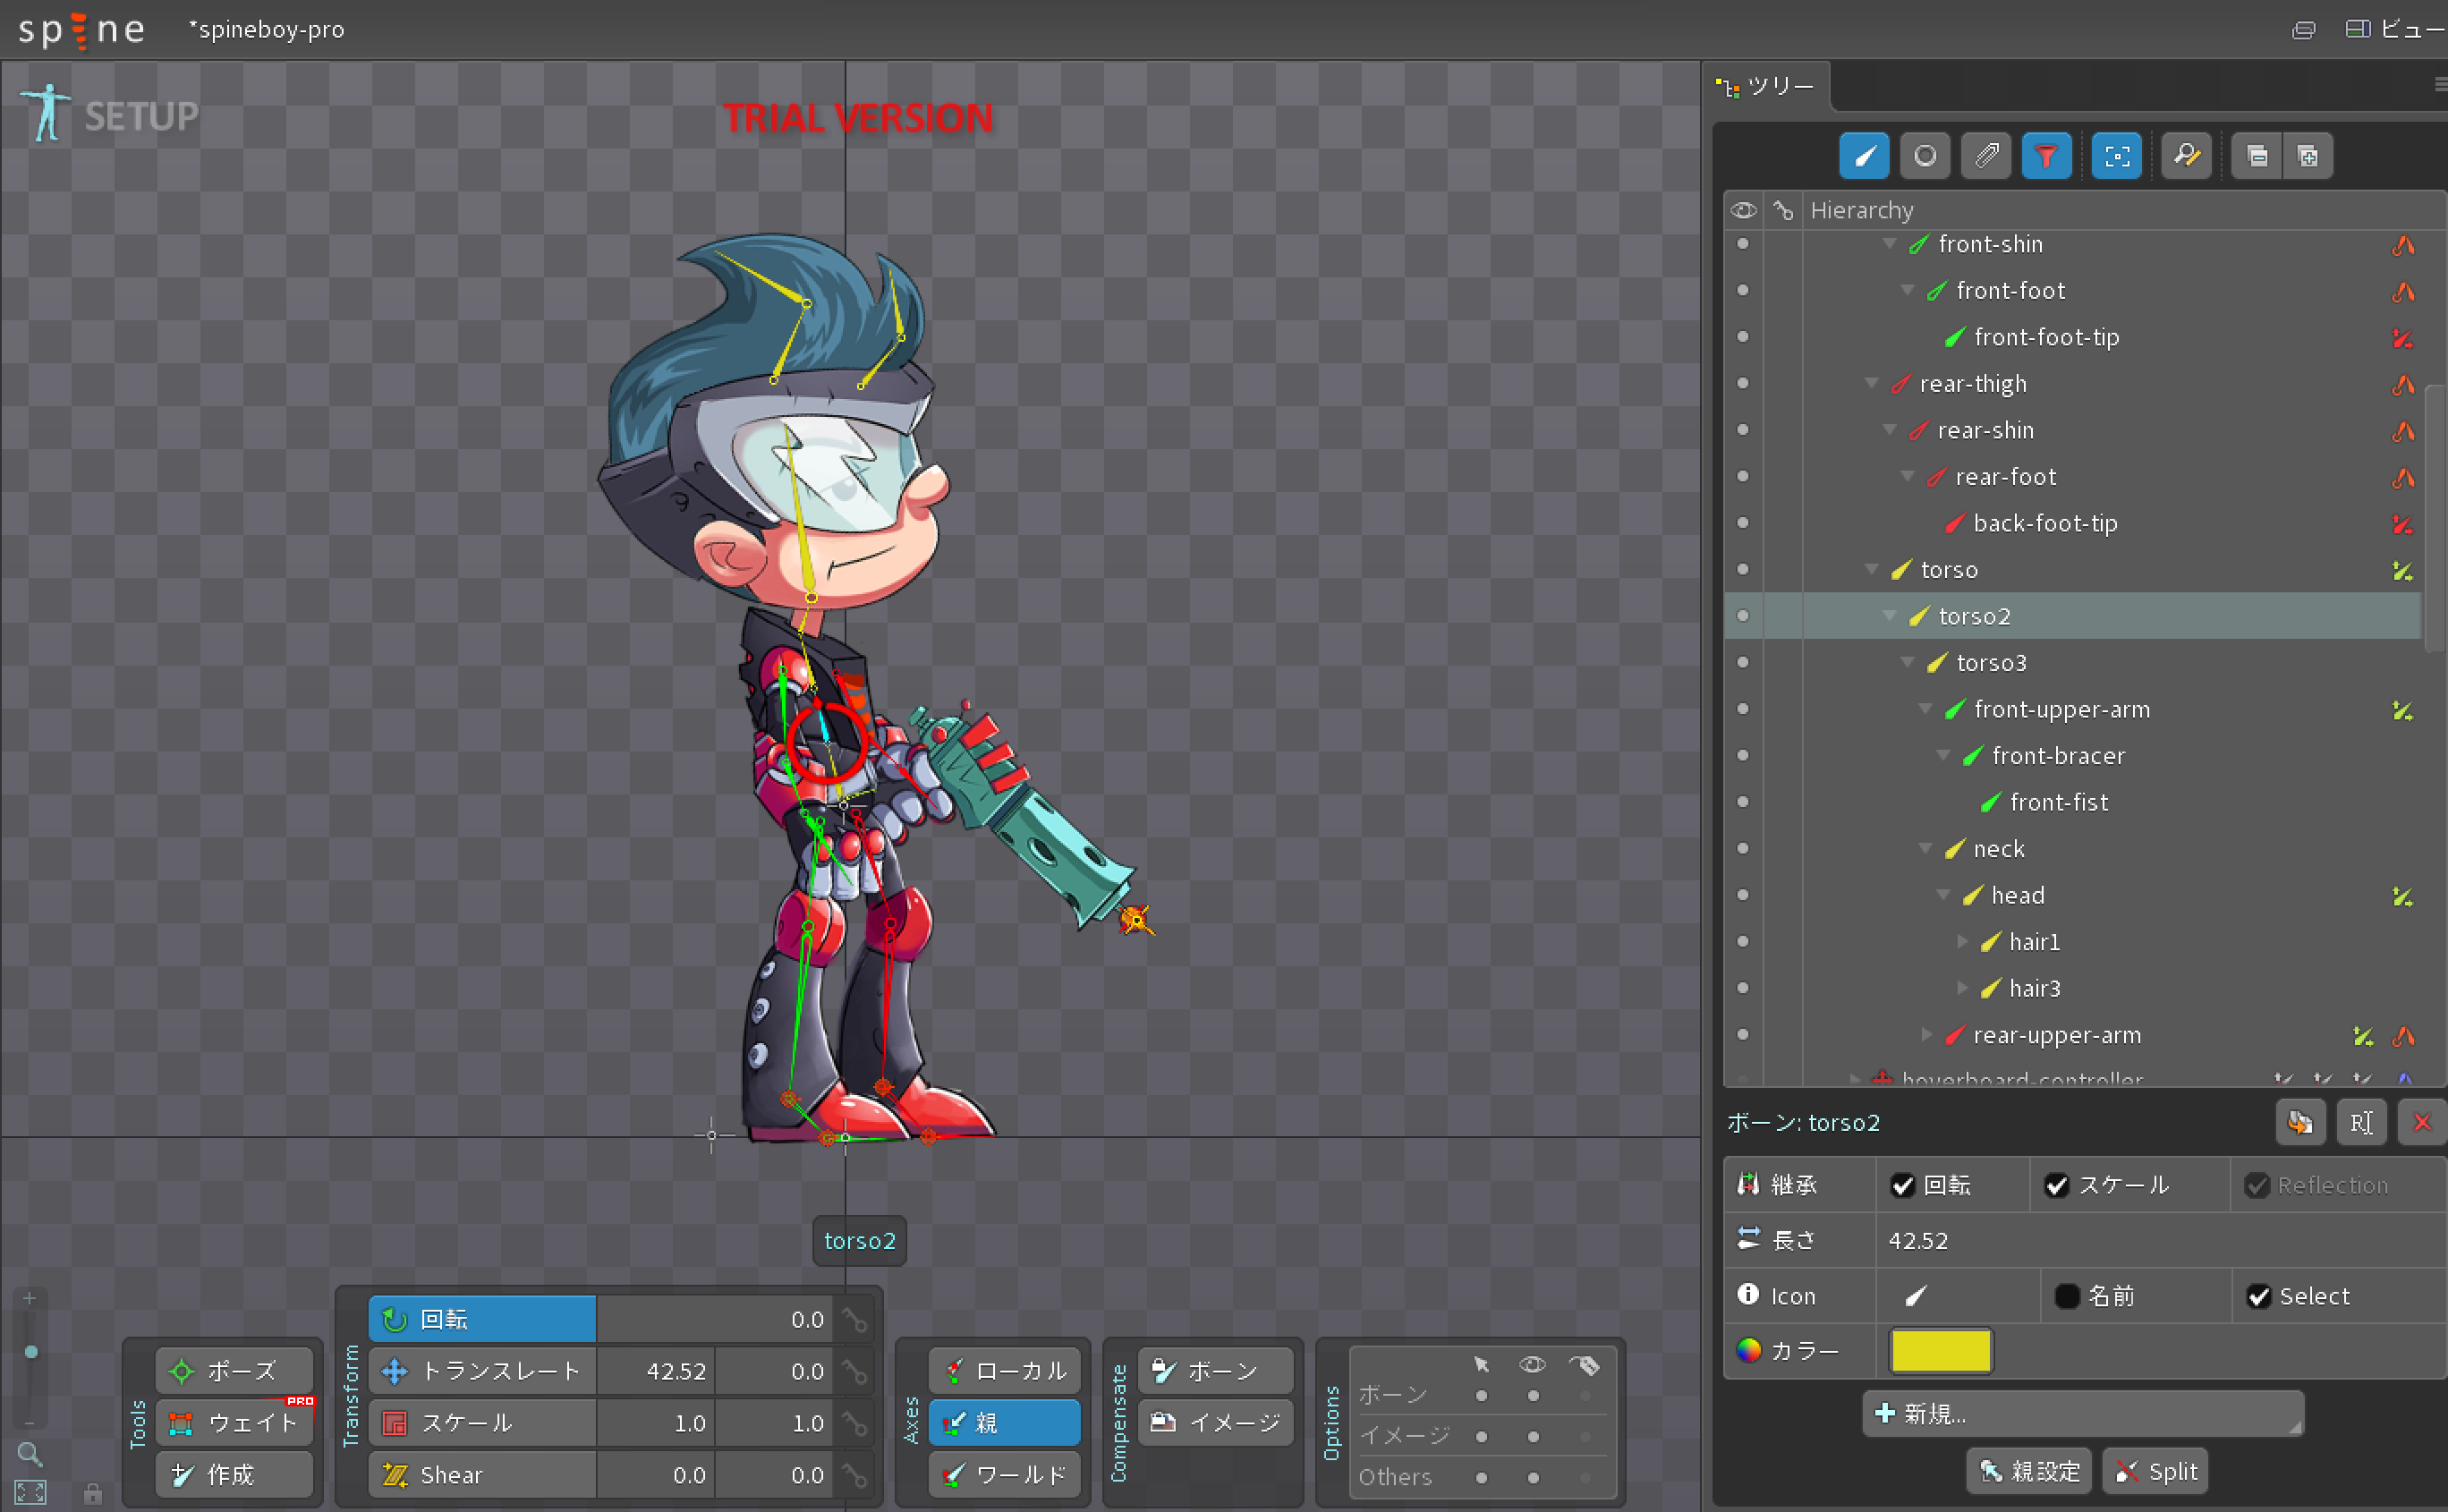Click the search/filter icon in tree panel
Viewport: 2448px width, 1512px height.
pyautogui.click(x=2182, y=156)
